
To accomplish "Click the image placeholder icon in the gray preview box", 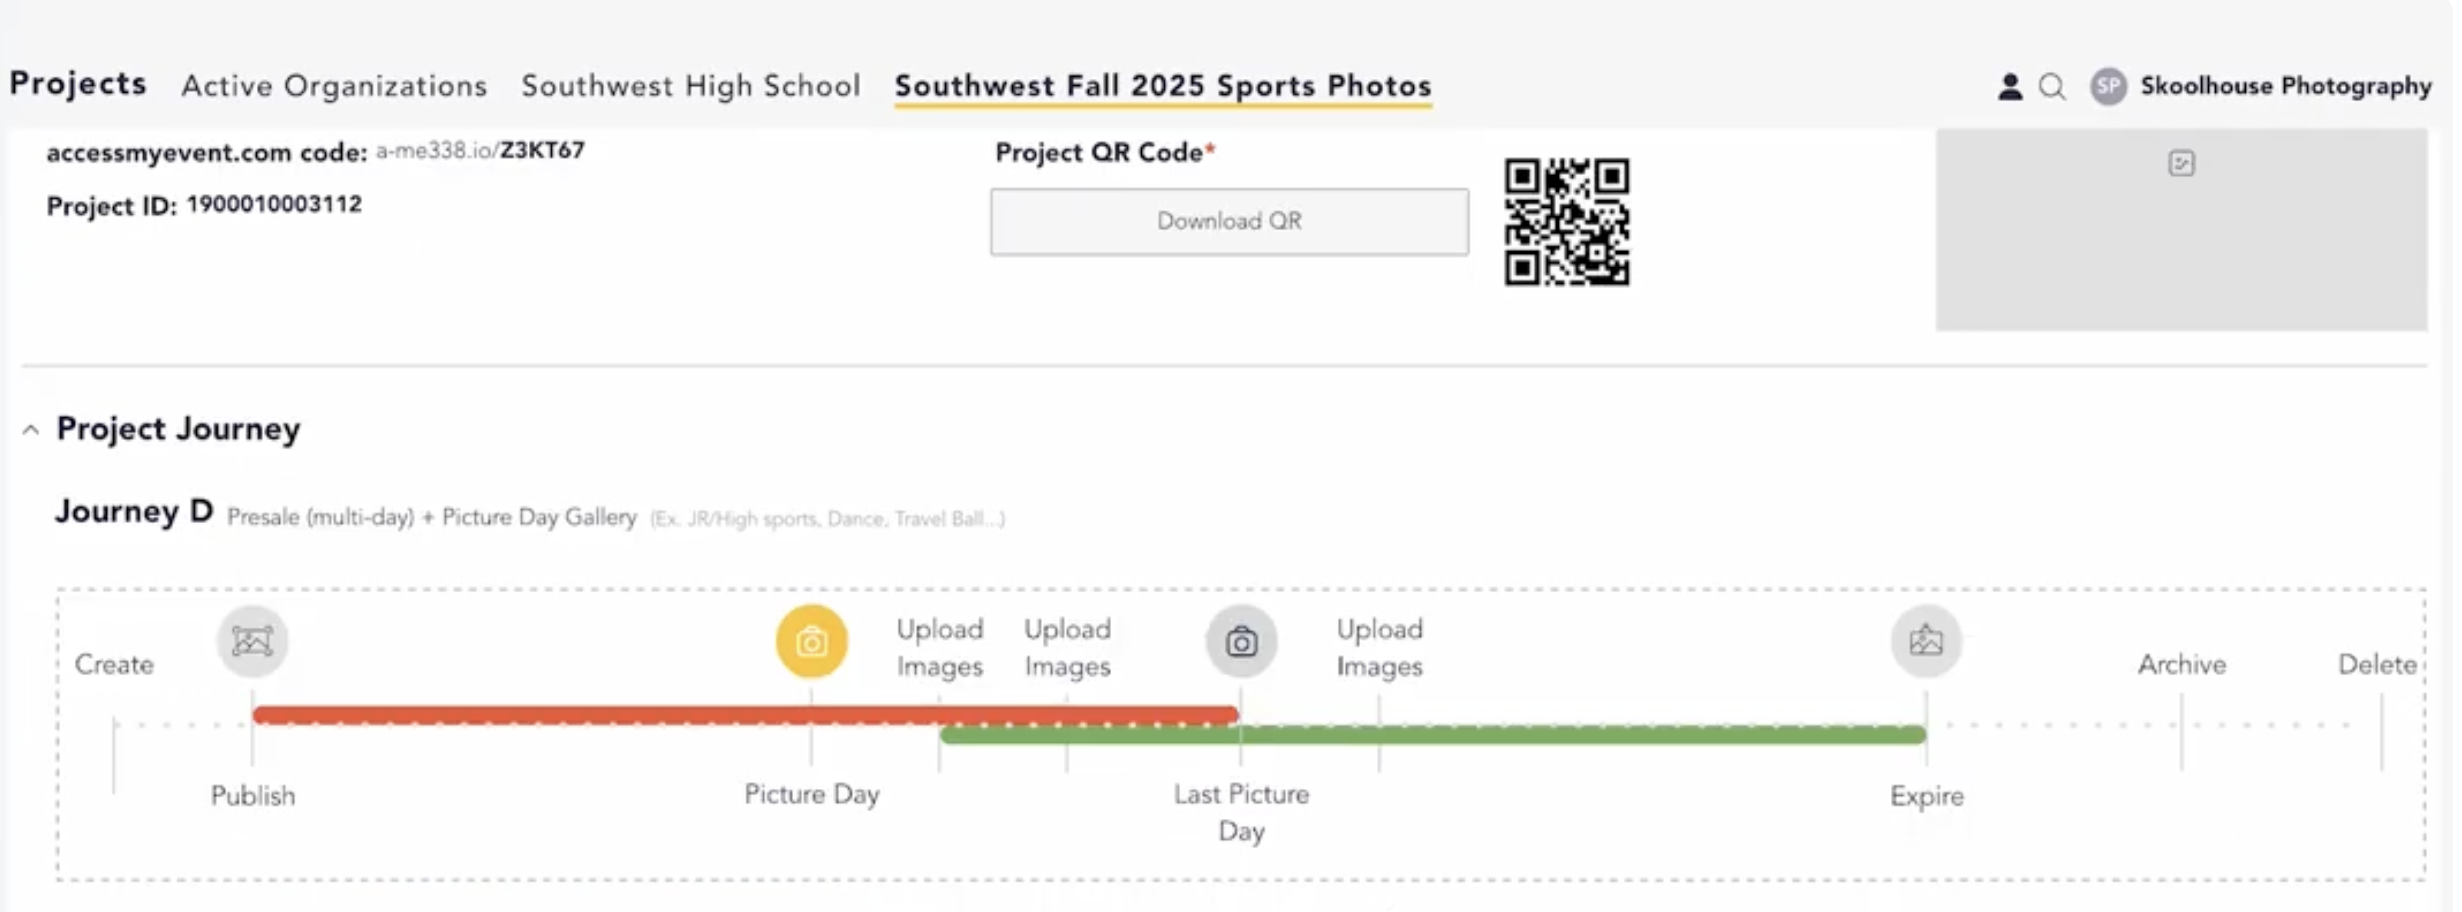I will pyautogui.click(x=2183, y=163).
